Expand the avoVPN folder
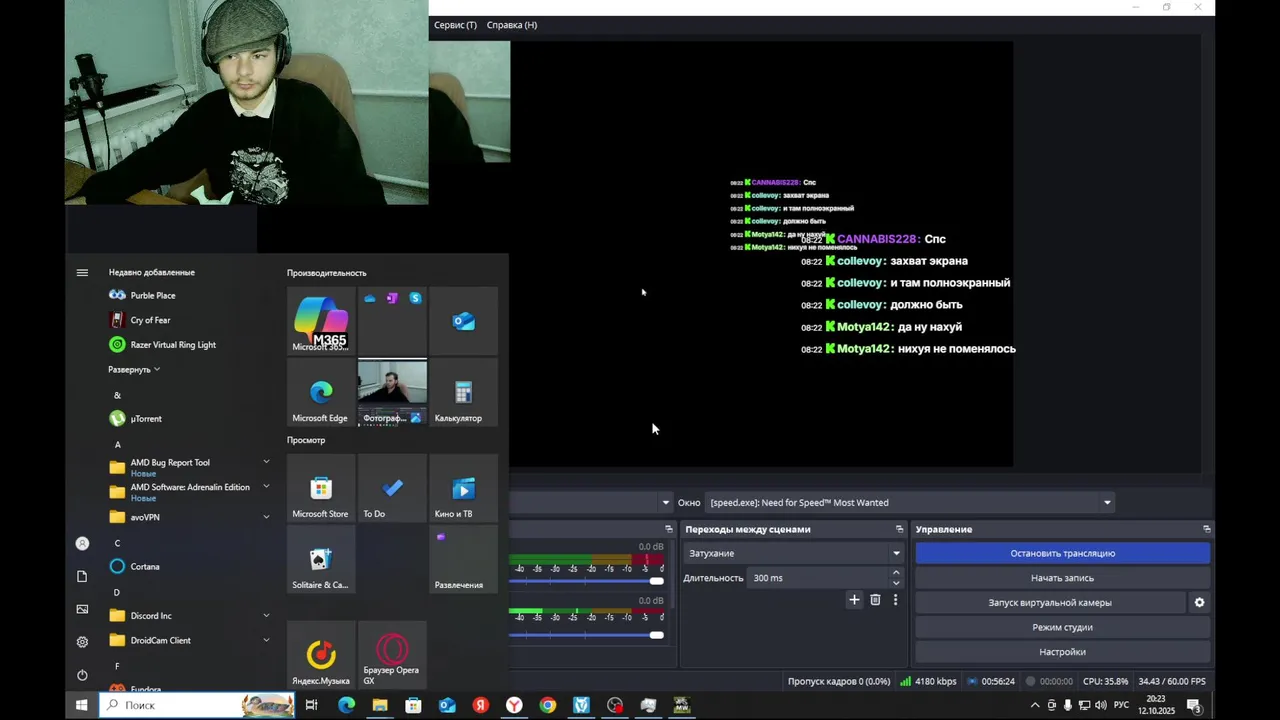 [x=266, y=517]
